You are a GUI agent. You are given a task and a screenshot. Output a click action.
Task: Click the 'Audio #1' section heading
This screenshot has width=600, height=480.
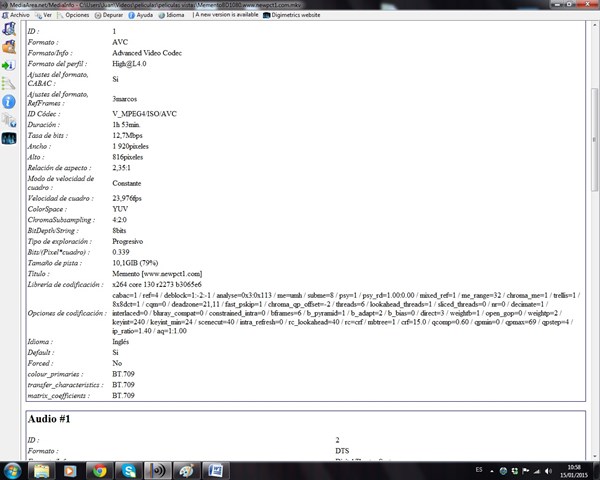(x=49, y=419)
